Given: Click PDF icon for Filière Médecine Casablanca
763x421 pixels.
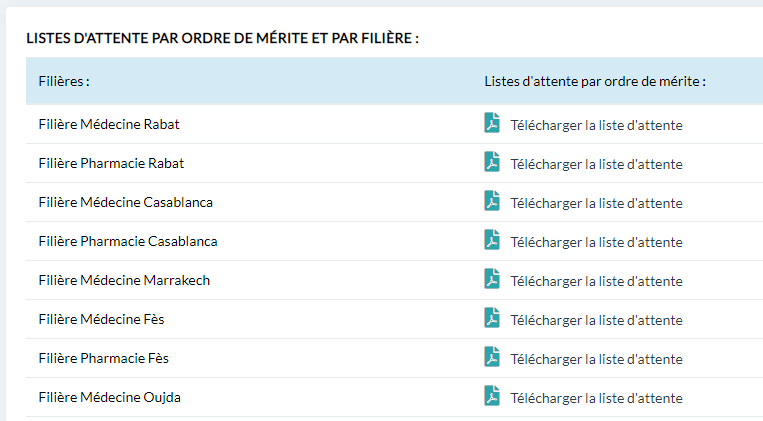Looking at the screenshot, I should (x=491, y=201).
